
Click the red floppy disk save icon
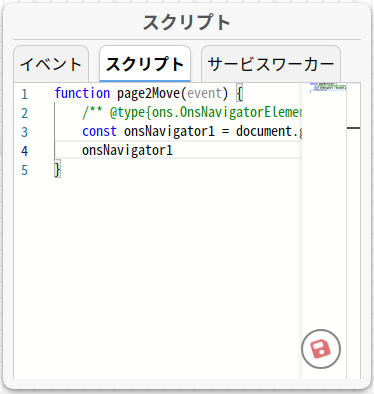[321, 349]
